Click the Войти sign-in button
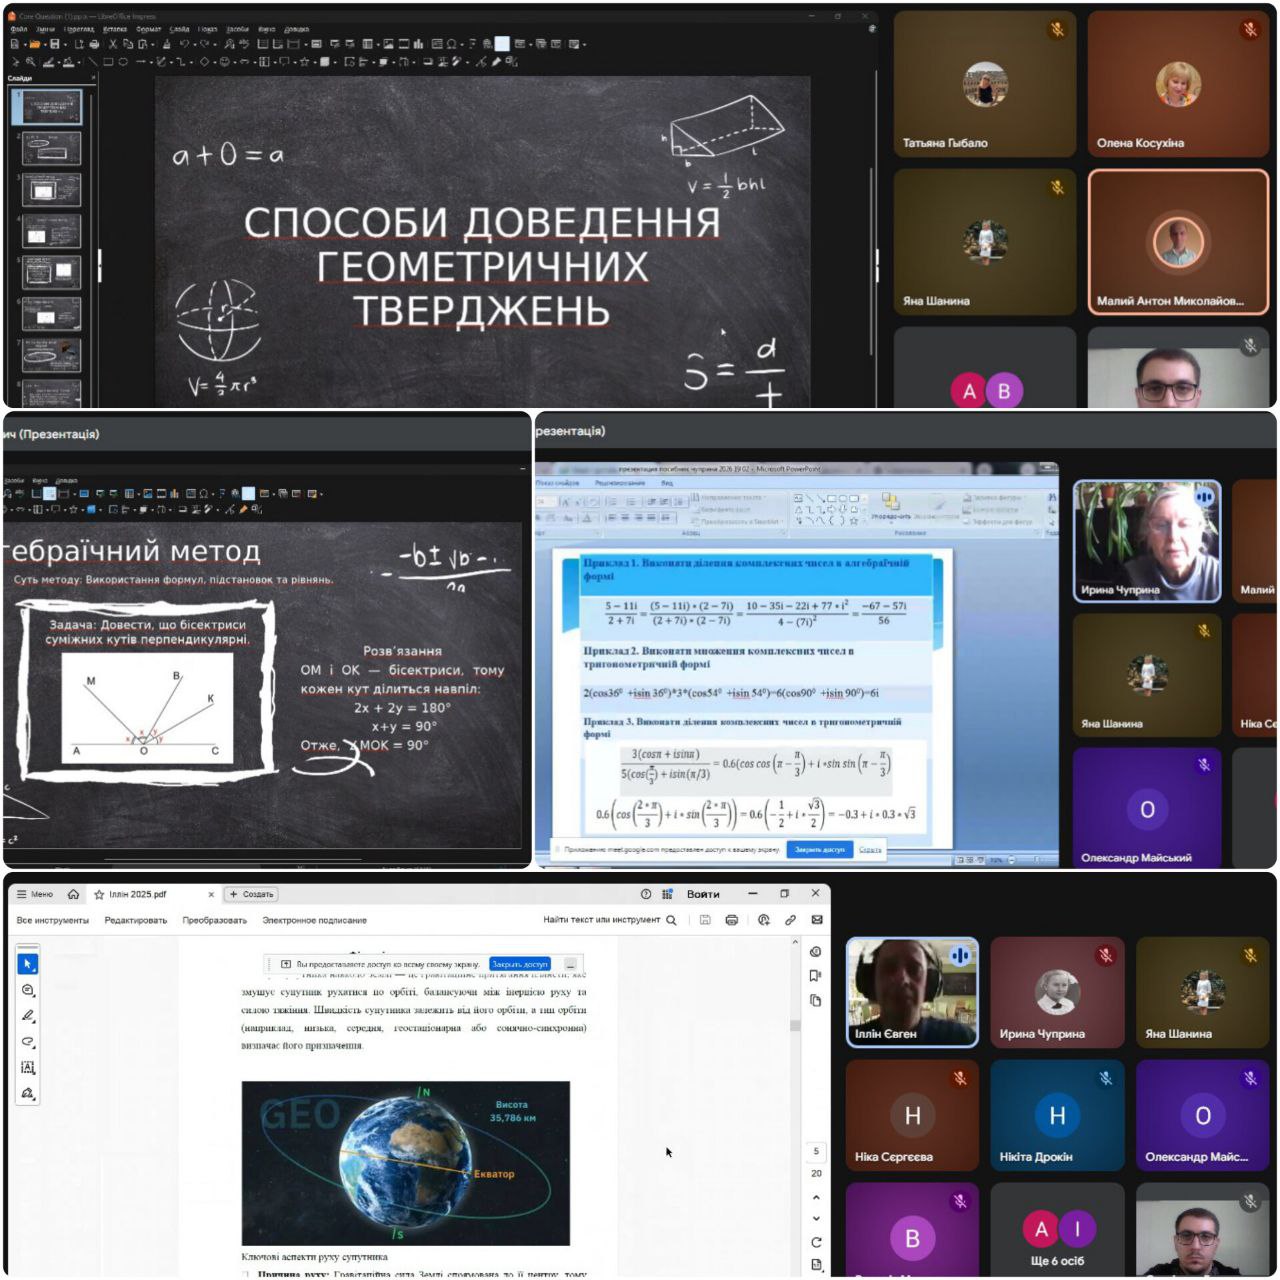Image resolution: width=1280 pixels, height=1280 pixels. 703,894
